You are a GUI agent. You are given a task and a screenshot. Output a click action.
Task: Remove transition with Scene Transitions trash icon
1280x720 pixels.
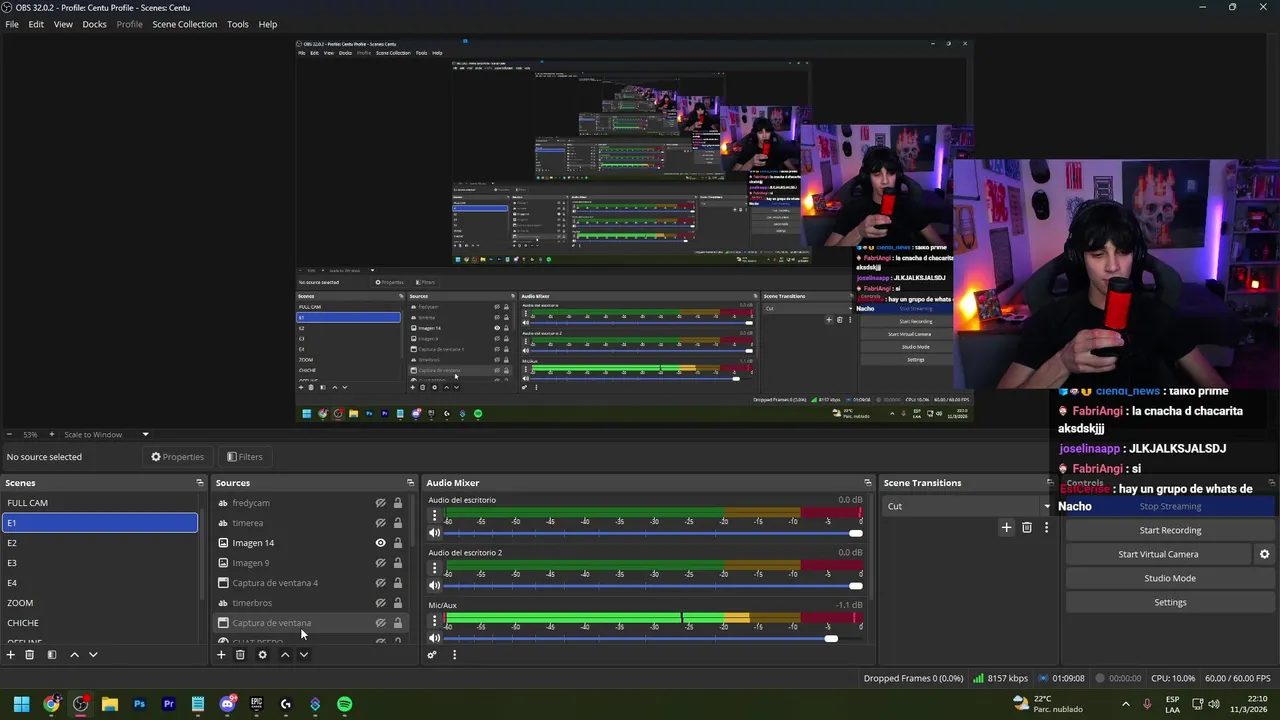point(1027,527)
